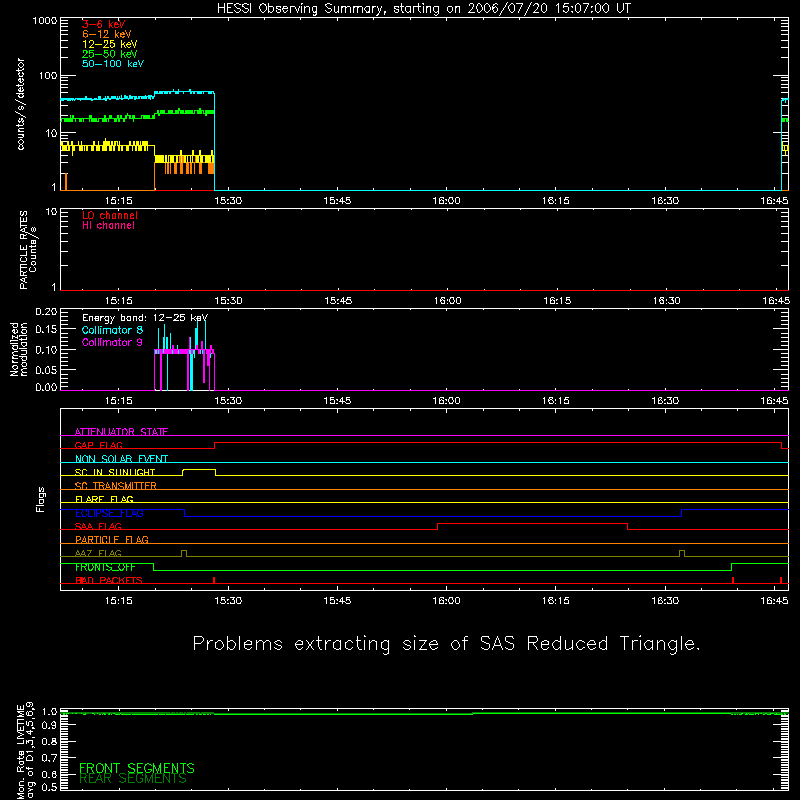Viewport: 800px width, 800px height.
Task: Click the yellow 12-25 keV count-rate legend entry
Action: tap(109, 44)
